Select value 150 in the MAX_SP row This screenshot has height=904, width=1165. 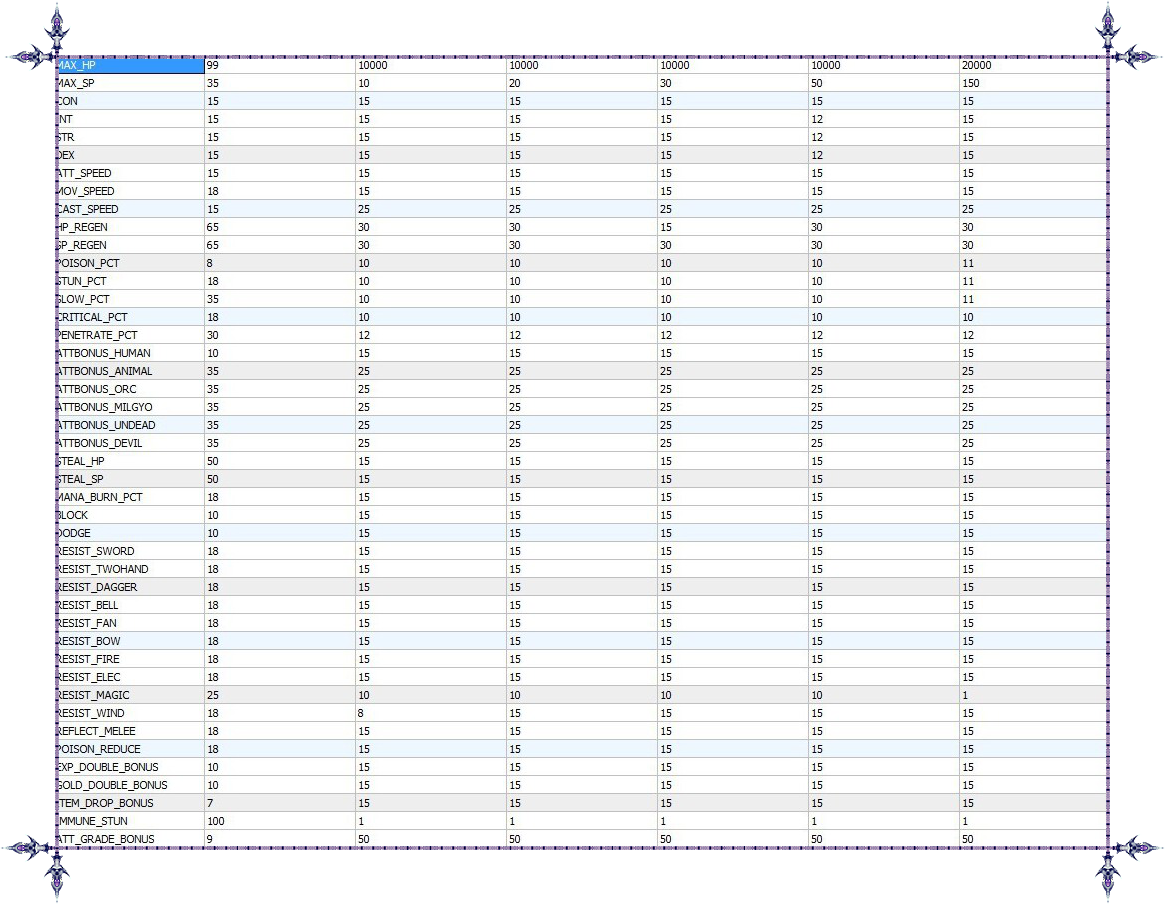coord(970,83)
